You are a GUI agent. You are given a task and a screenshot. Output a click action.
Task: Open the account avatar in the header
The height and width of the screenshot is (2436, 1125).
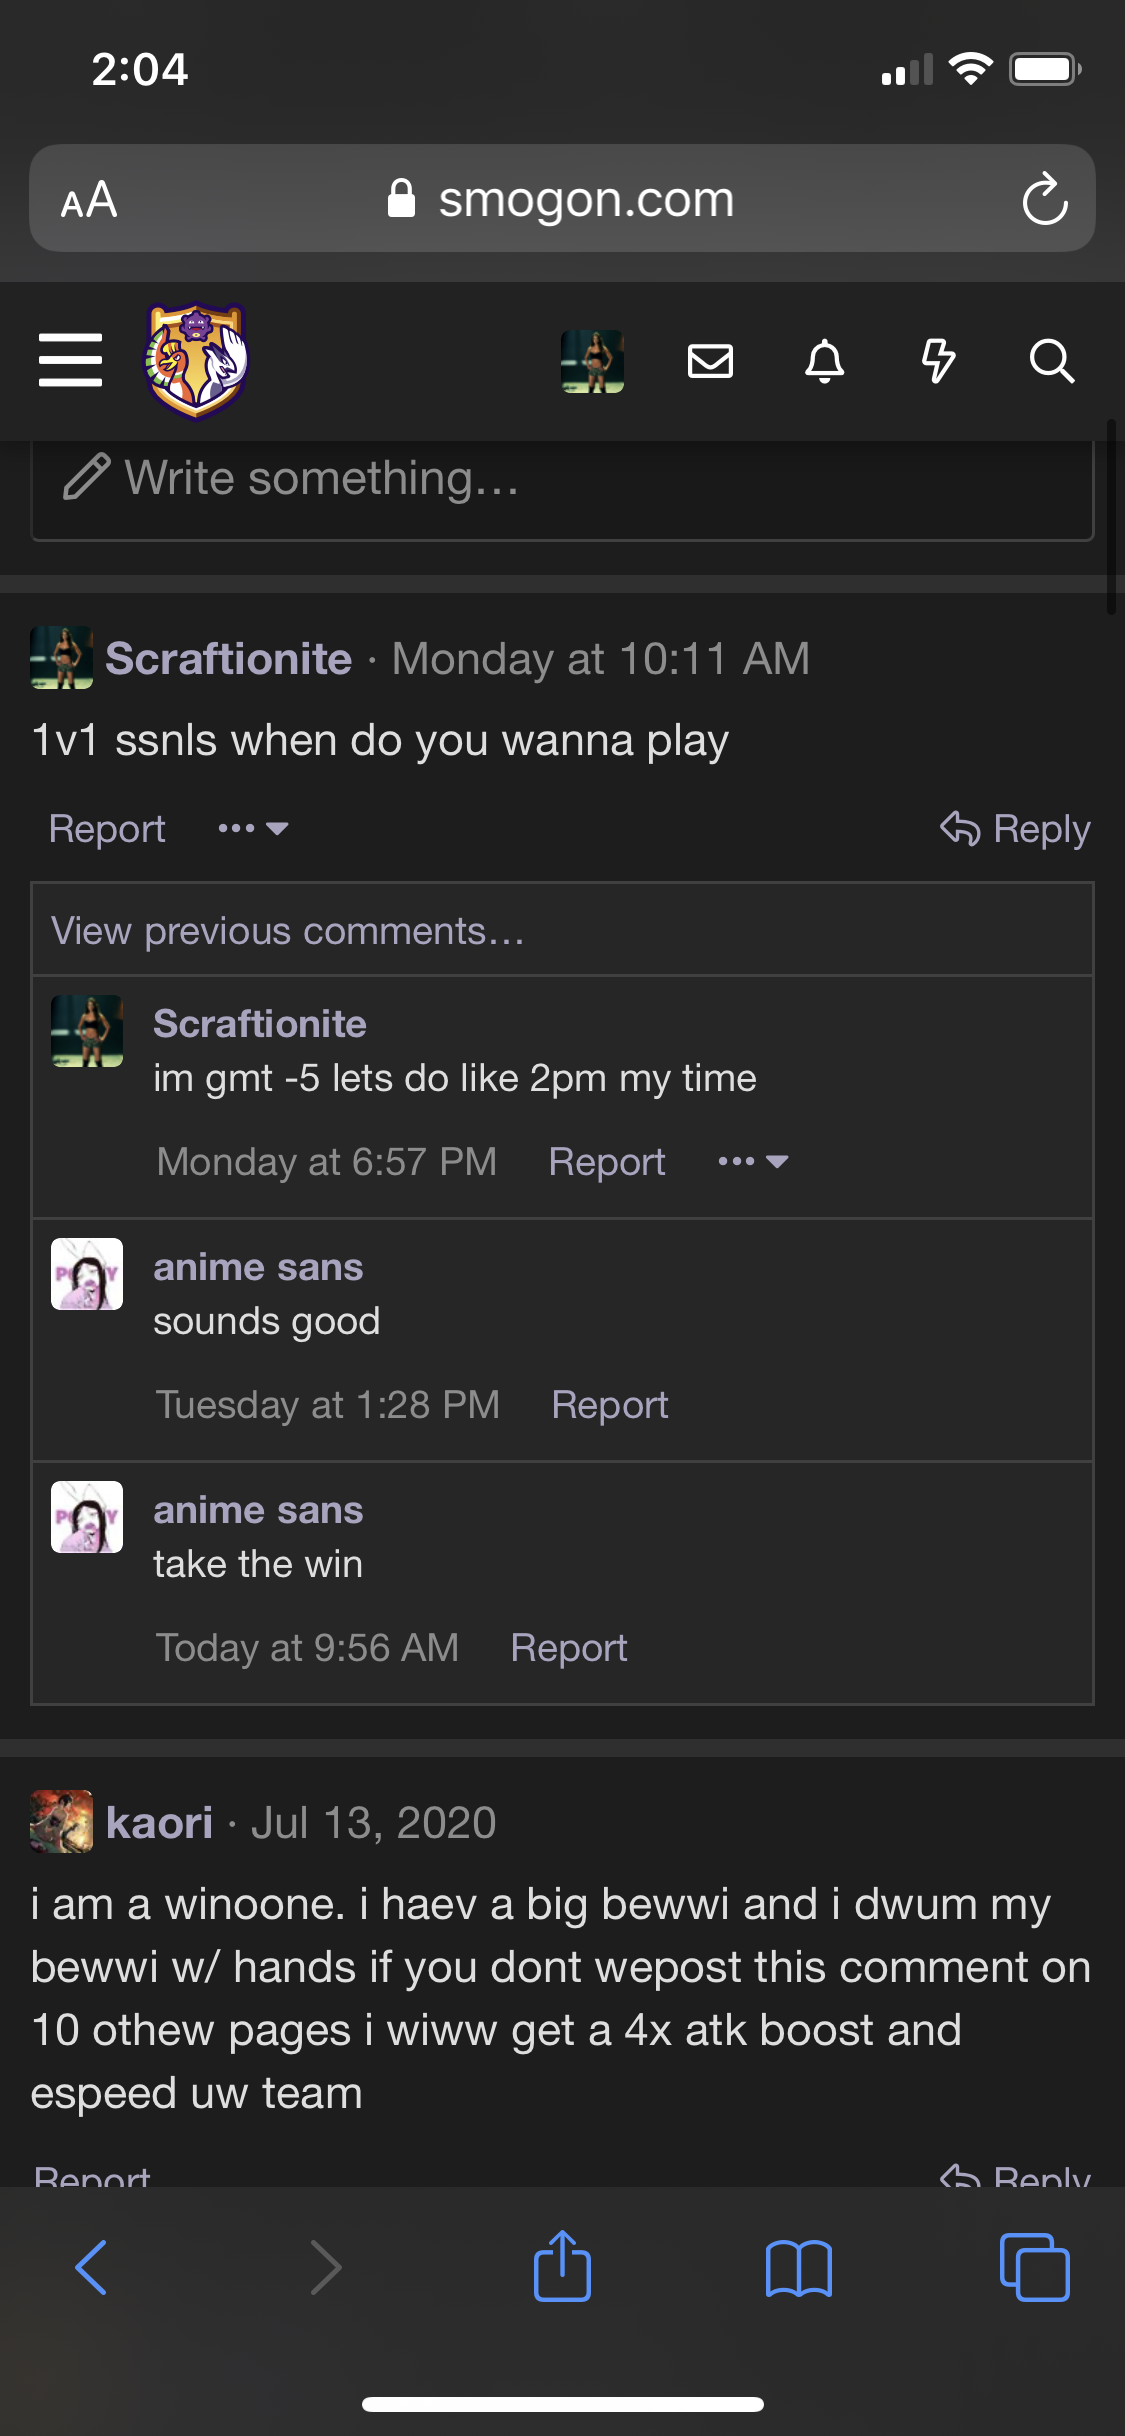(592, 361)
